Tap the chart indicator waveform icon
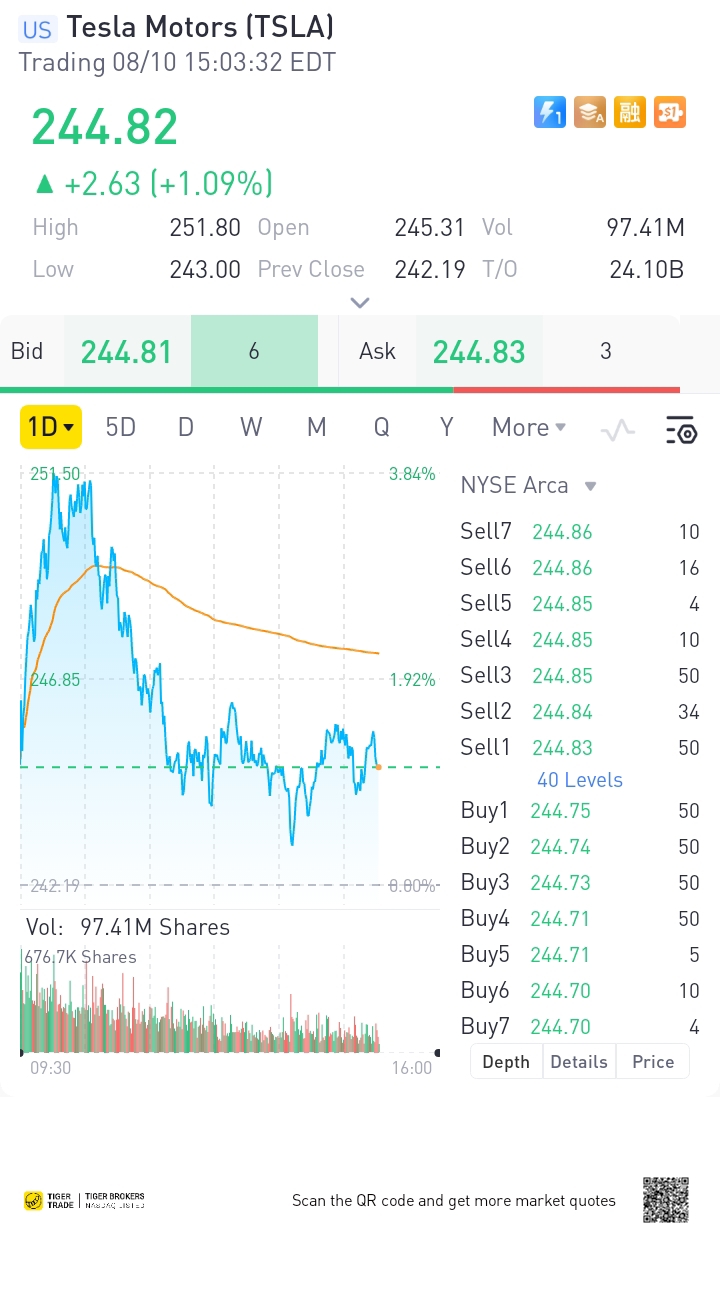Image resolution: width=720 pixels, height=1304 pixels. coord(618,430)
